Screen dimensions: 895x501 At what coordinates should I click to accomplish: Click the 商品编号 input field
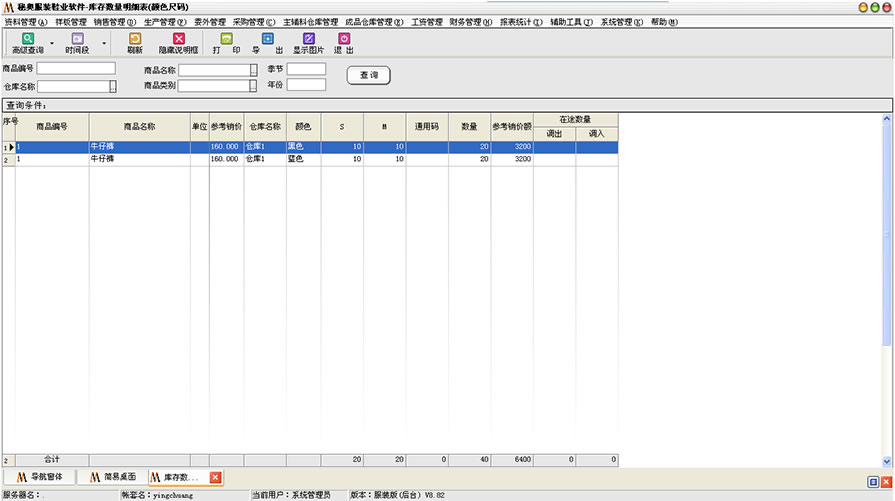click(x=76, y=69)
